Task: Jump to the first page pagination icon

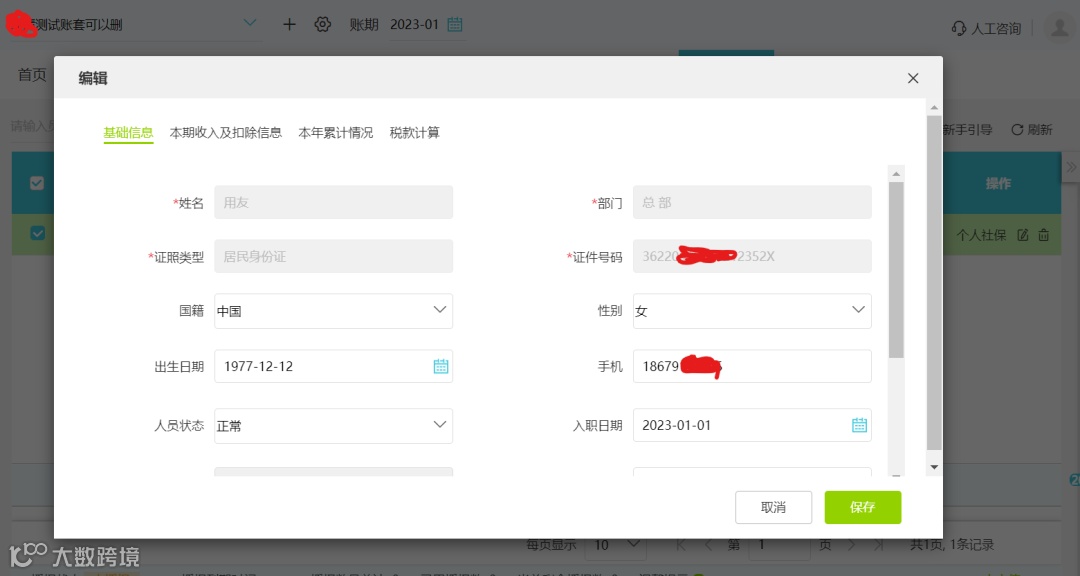Action: [681, 545]
